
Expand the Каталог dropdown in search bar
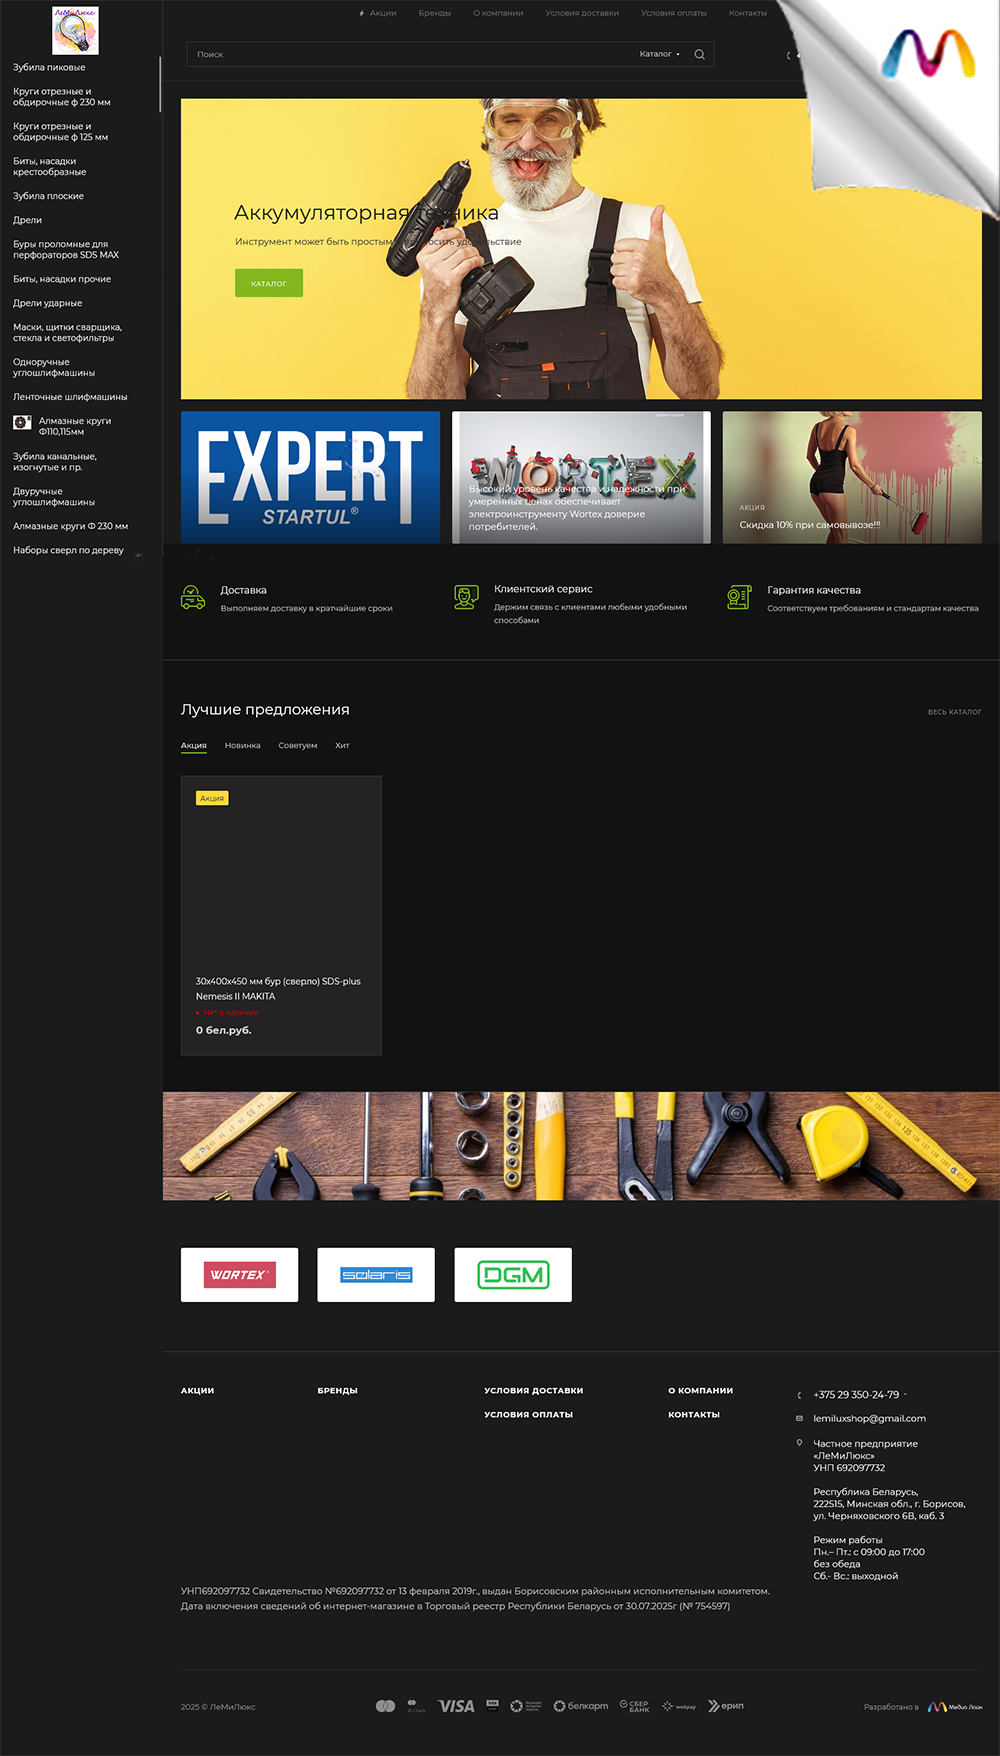click(660, 54)
